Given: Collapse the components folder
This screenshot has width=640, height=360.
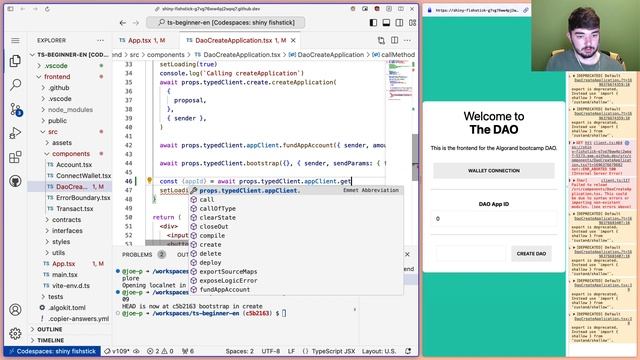Looking at the screenshot, I should pyautogui.click(x=71, y=154).
